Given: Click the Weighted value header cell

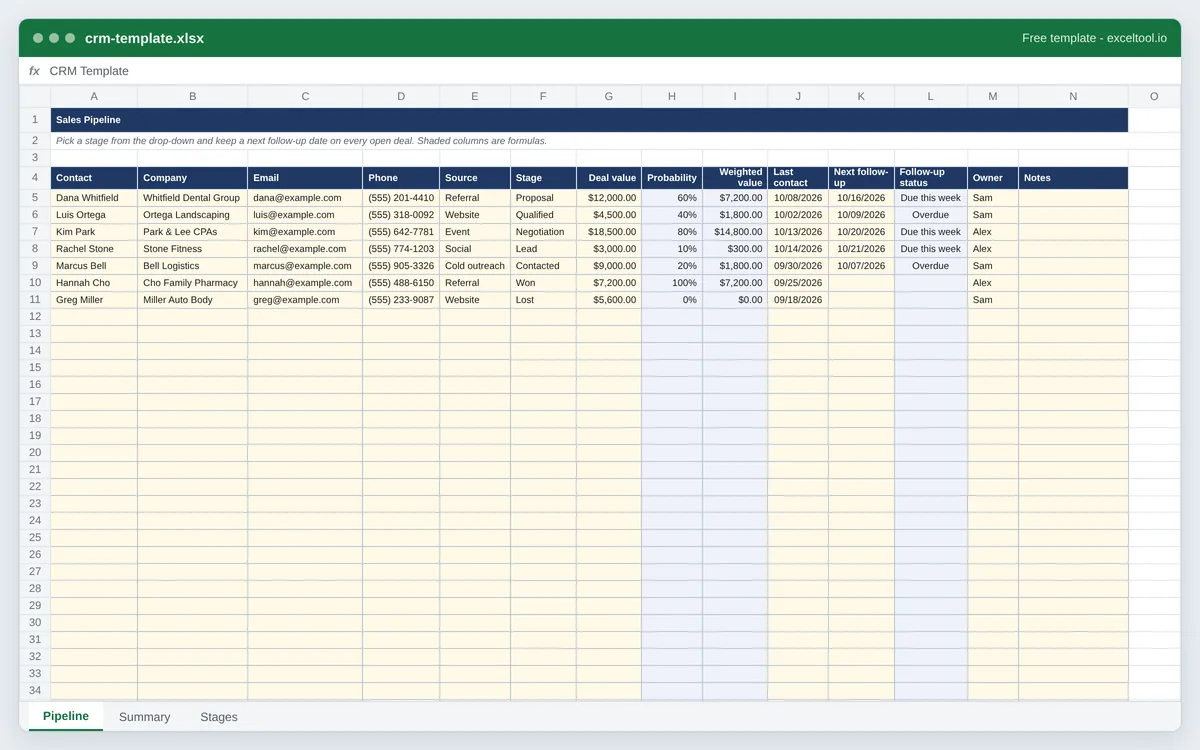Looking at the screenshot, I should point(735,178).
